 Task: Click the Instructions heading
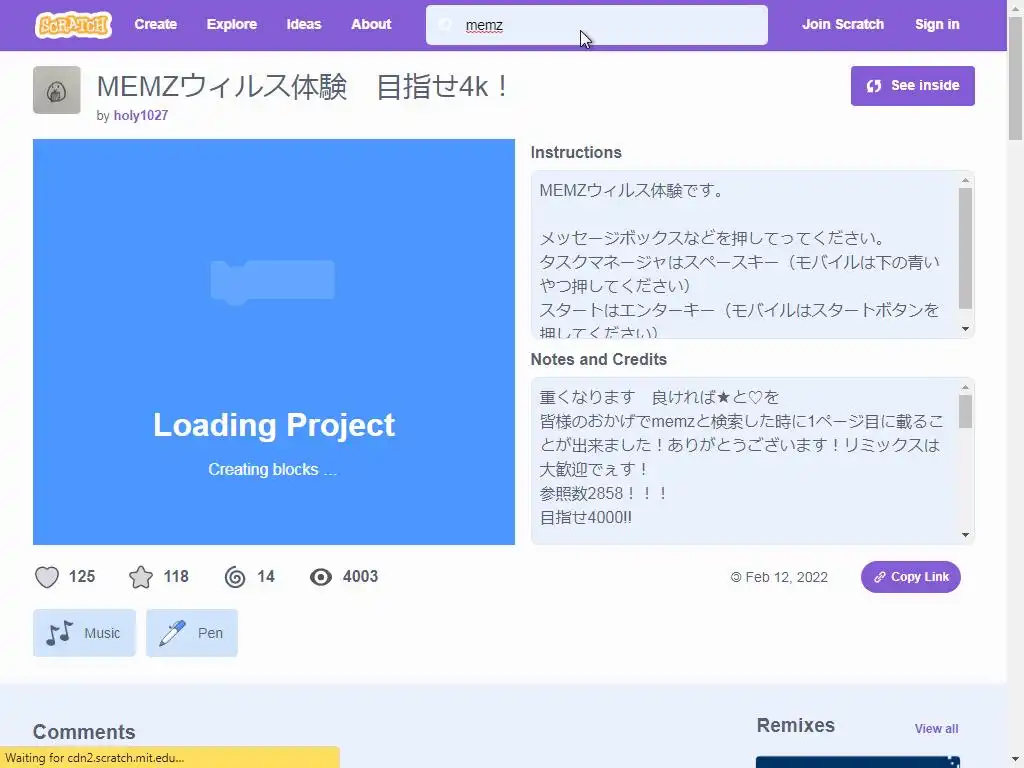(x=576, y=152)
